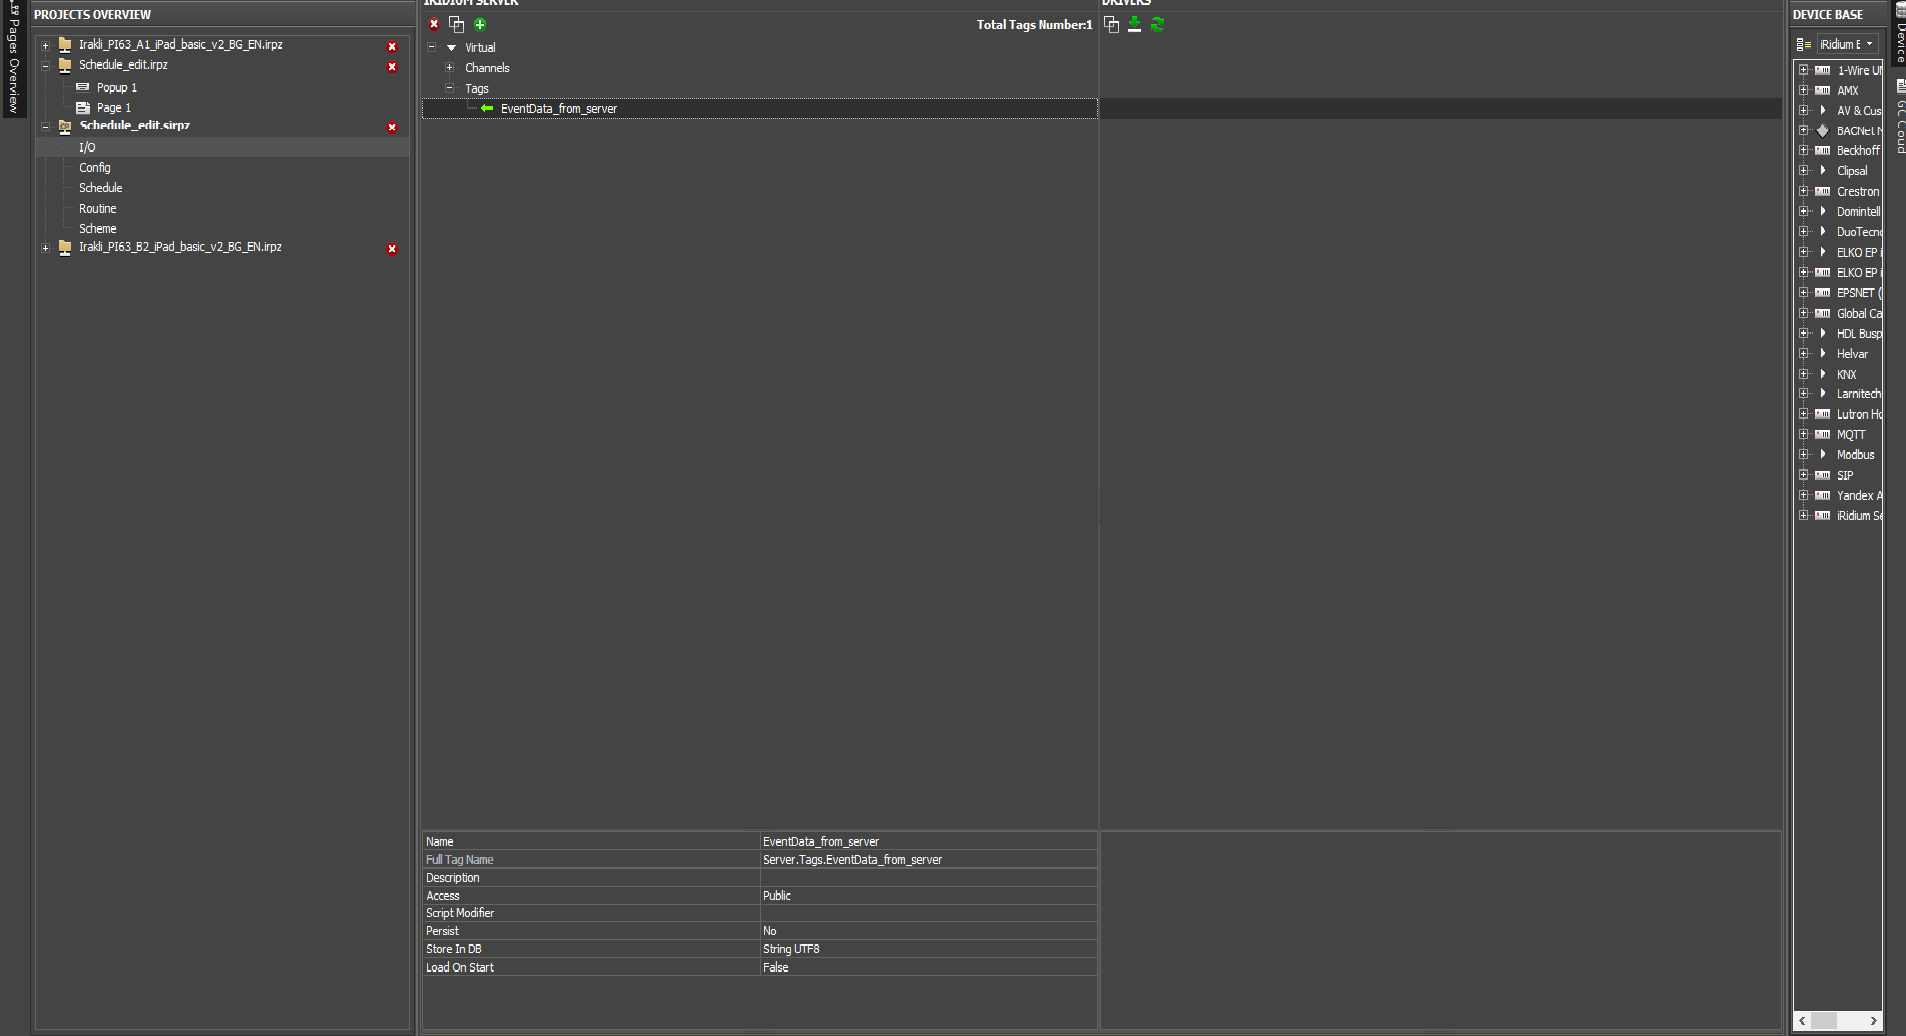The image size is (1906, 1036).
Task: Expand the Irakli_PI63_A1 project tree node
Action: (x=45, y=45)
